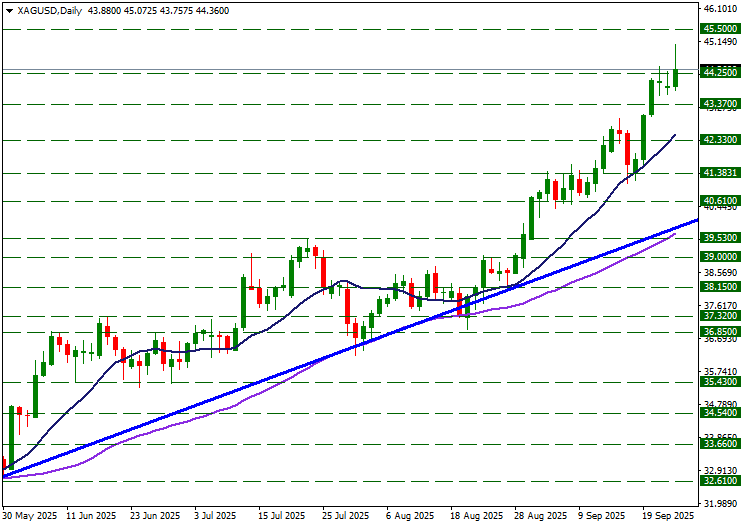
Task: Click the 42.3300 price level tag
Action: [x=721, y=140]
